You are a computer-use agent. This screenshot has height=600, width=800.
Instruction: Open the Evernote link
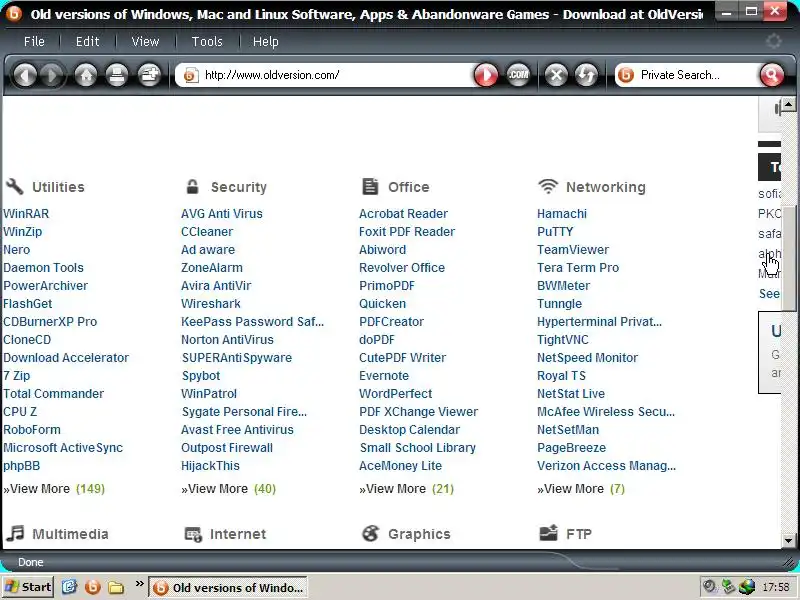pyautogui.click(x=384, y=376)
